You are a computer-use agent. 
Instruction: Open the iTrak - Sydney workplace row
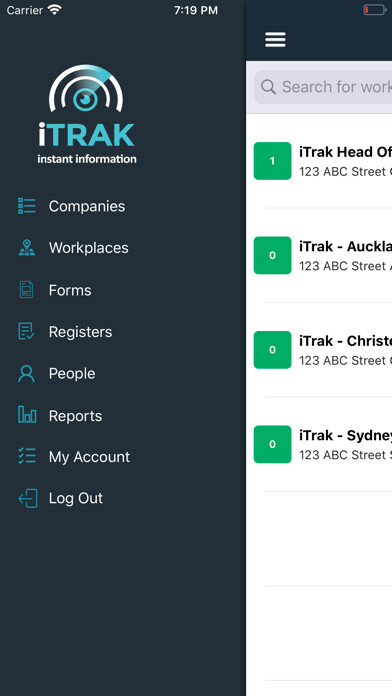click(319, 444)
